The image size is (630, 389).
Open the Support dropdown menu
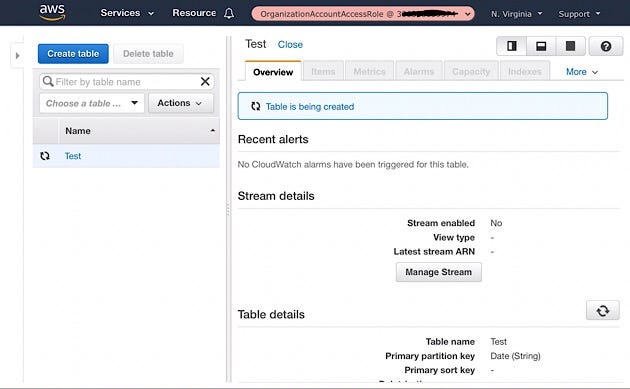pyautogui.click(x=579, y=14)
